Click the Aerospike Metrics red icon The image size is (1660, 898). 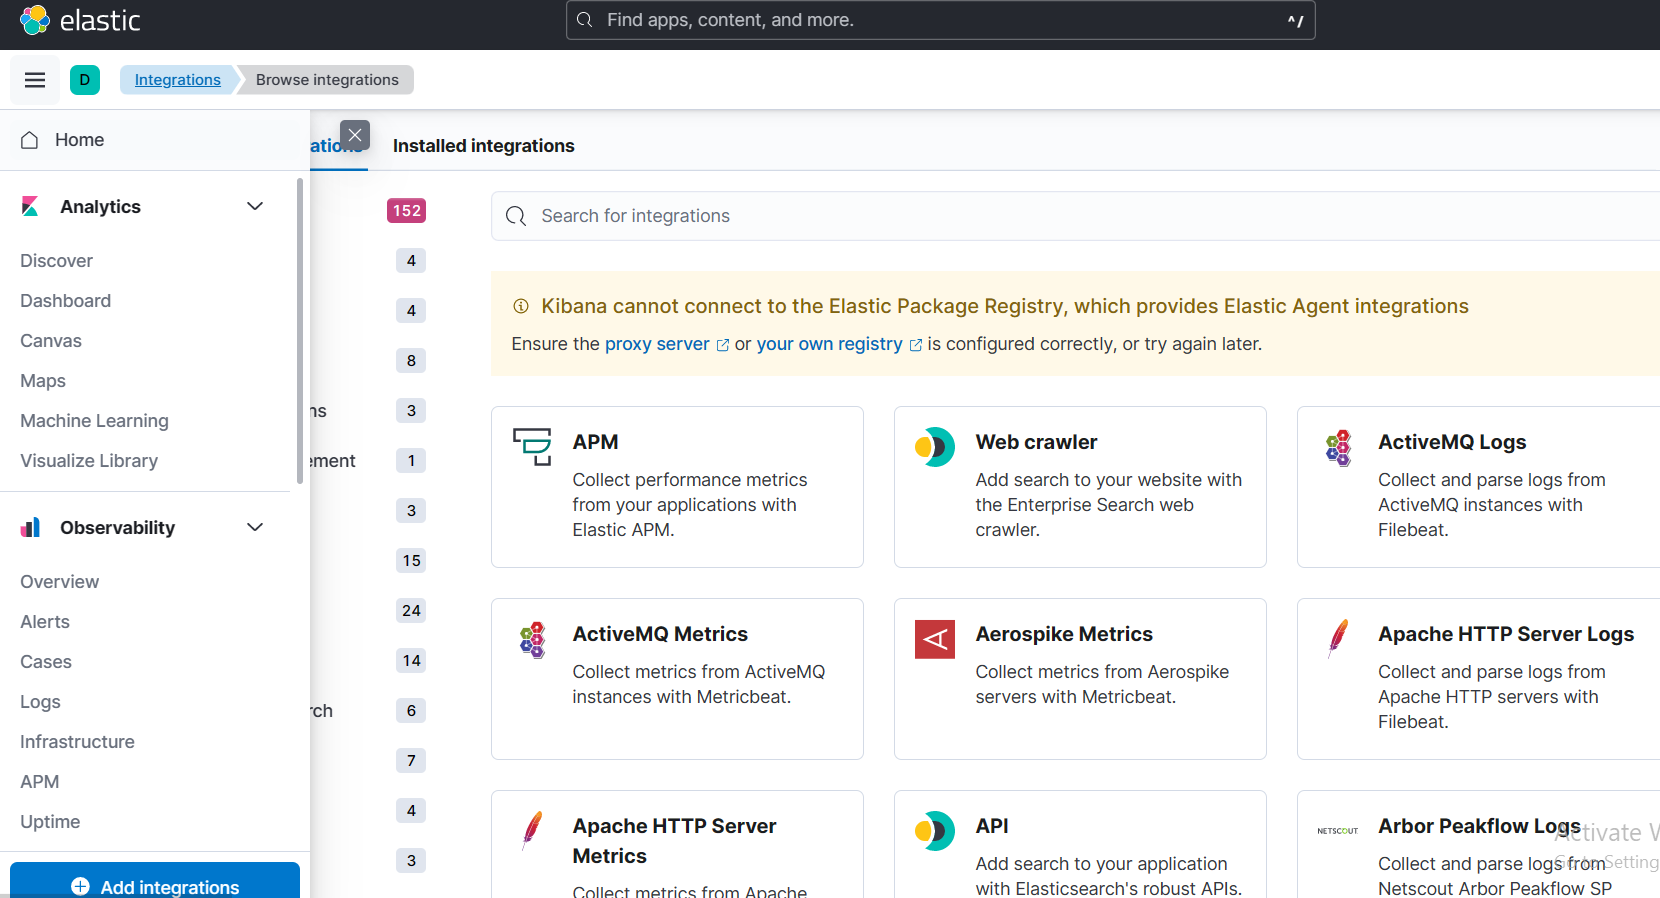tap(935, 639)
